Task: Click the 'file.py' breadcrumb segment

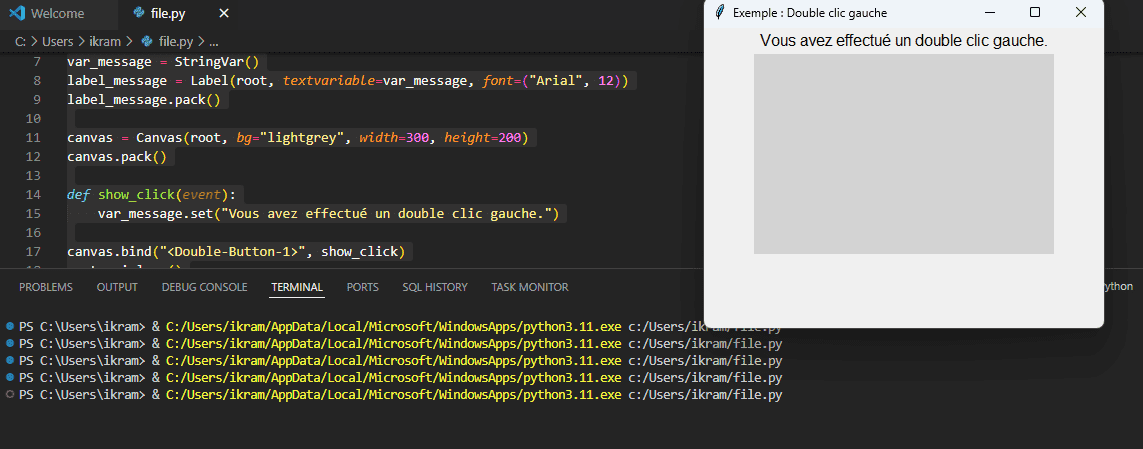Action: click(176, 42)
